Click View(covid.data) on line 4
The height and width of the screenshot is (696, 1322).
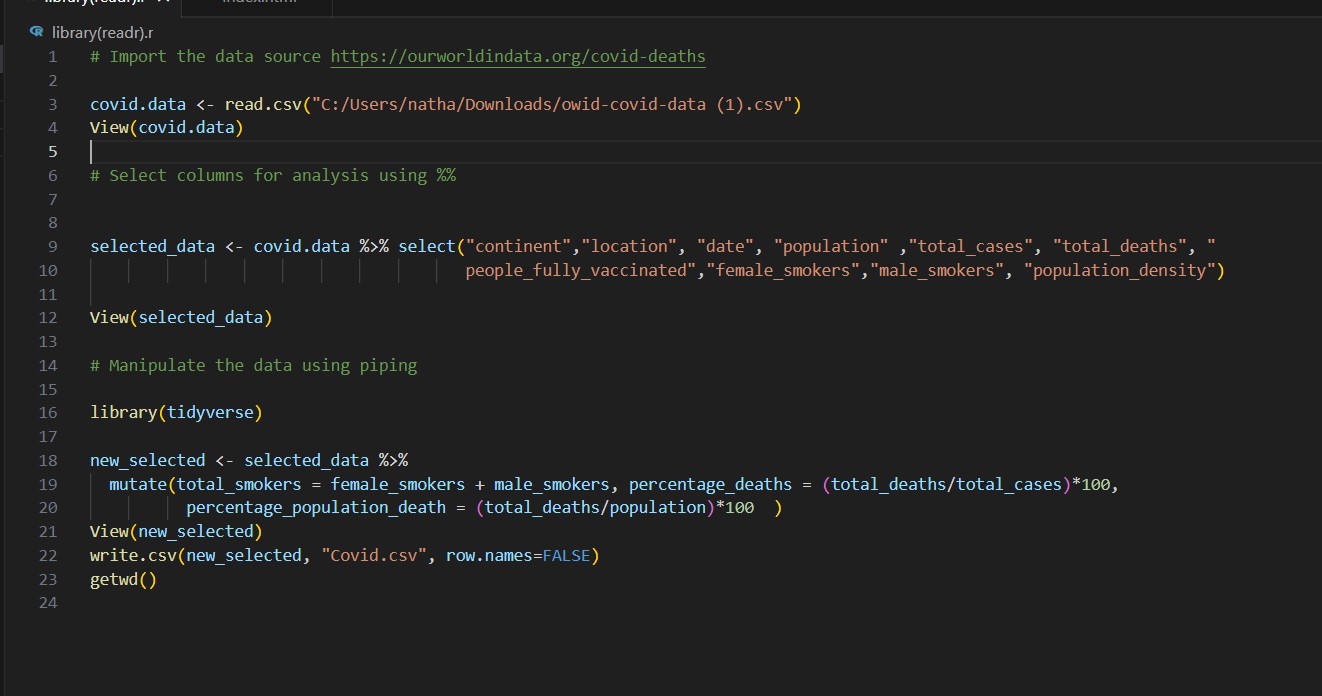click(x=166, y=127)
